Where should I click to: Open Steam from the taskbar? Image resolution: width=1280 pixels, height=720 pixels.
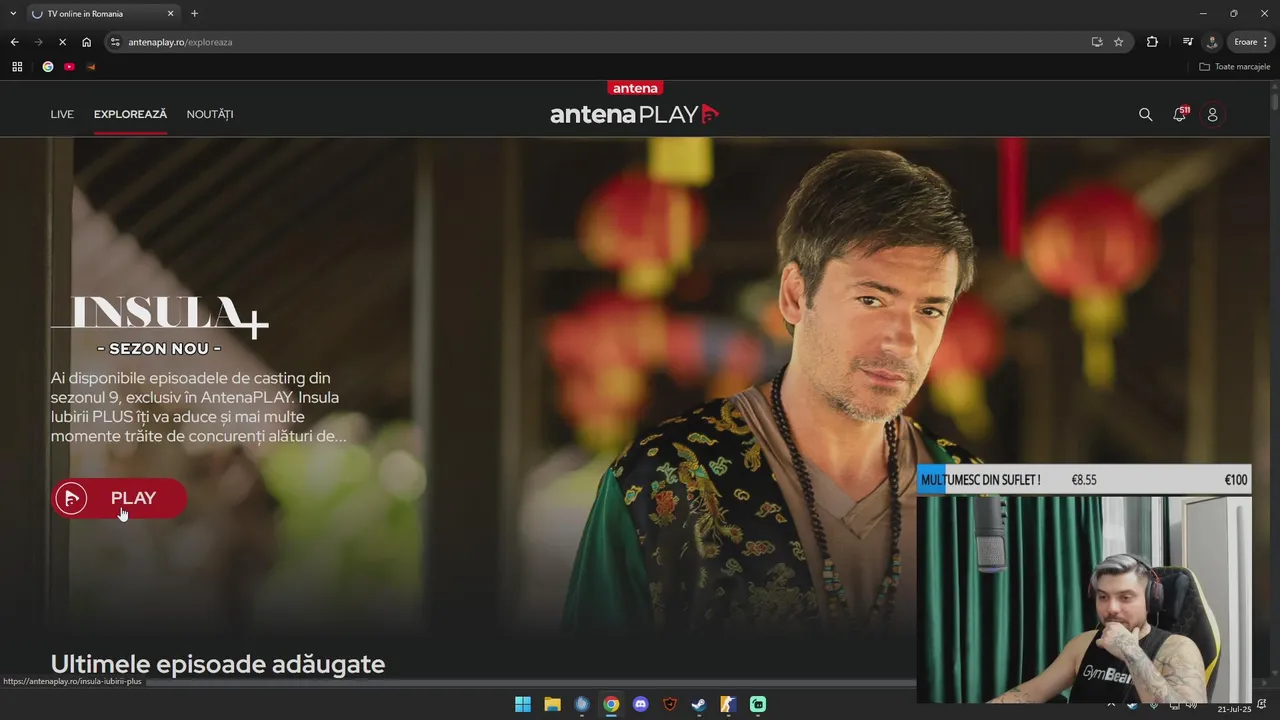coord(699,704)
